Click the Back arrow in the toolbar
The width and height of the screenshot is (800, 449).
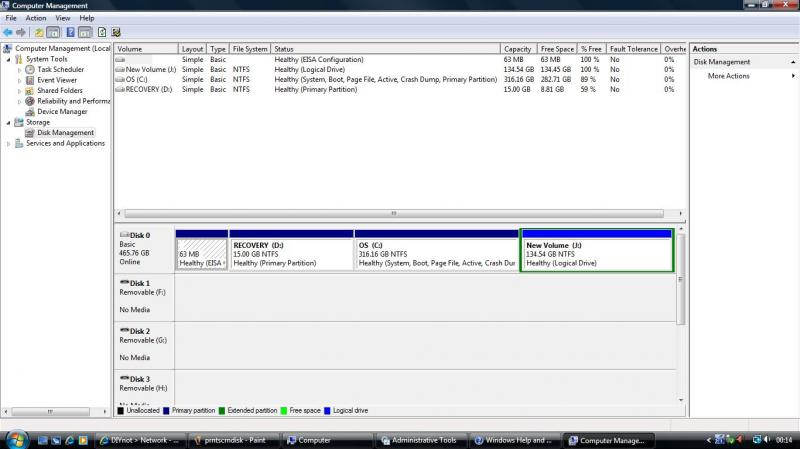click(x=8, y=32)
